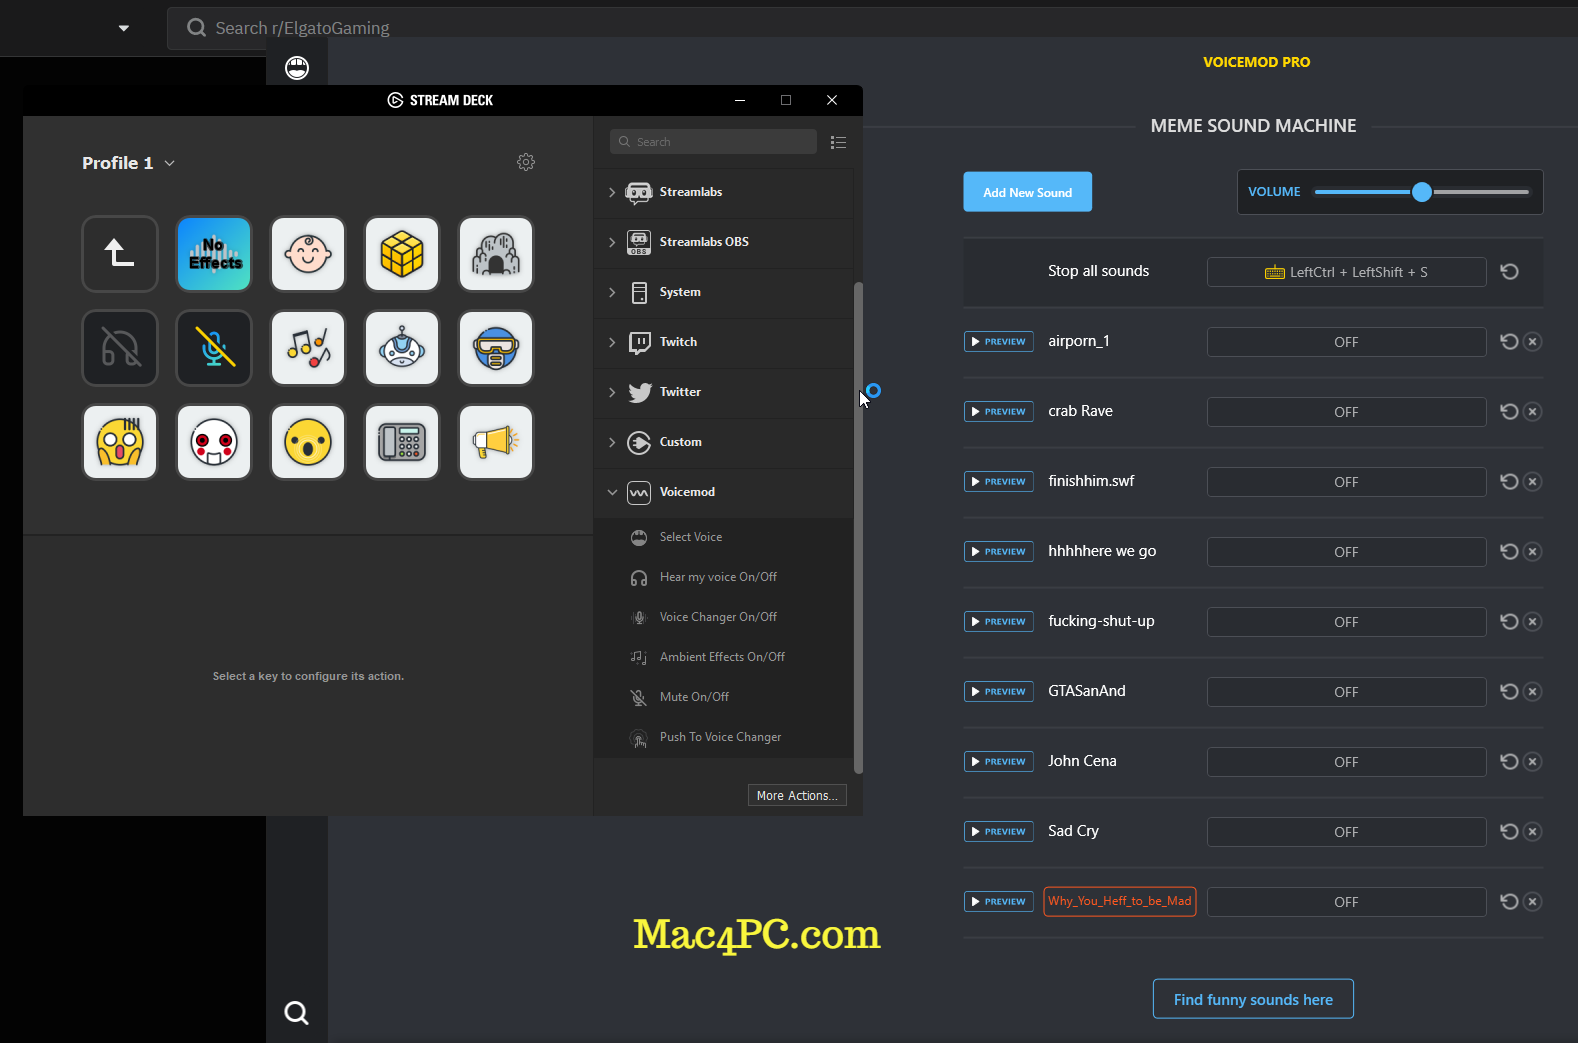Reset the Stop all sounds hotkey
The image size is (1578, 1043).
(x=1509, y=271)
